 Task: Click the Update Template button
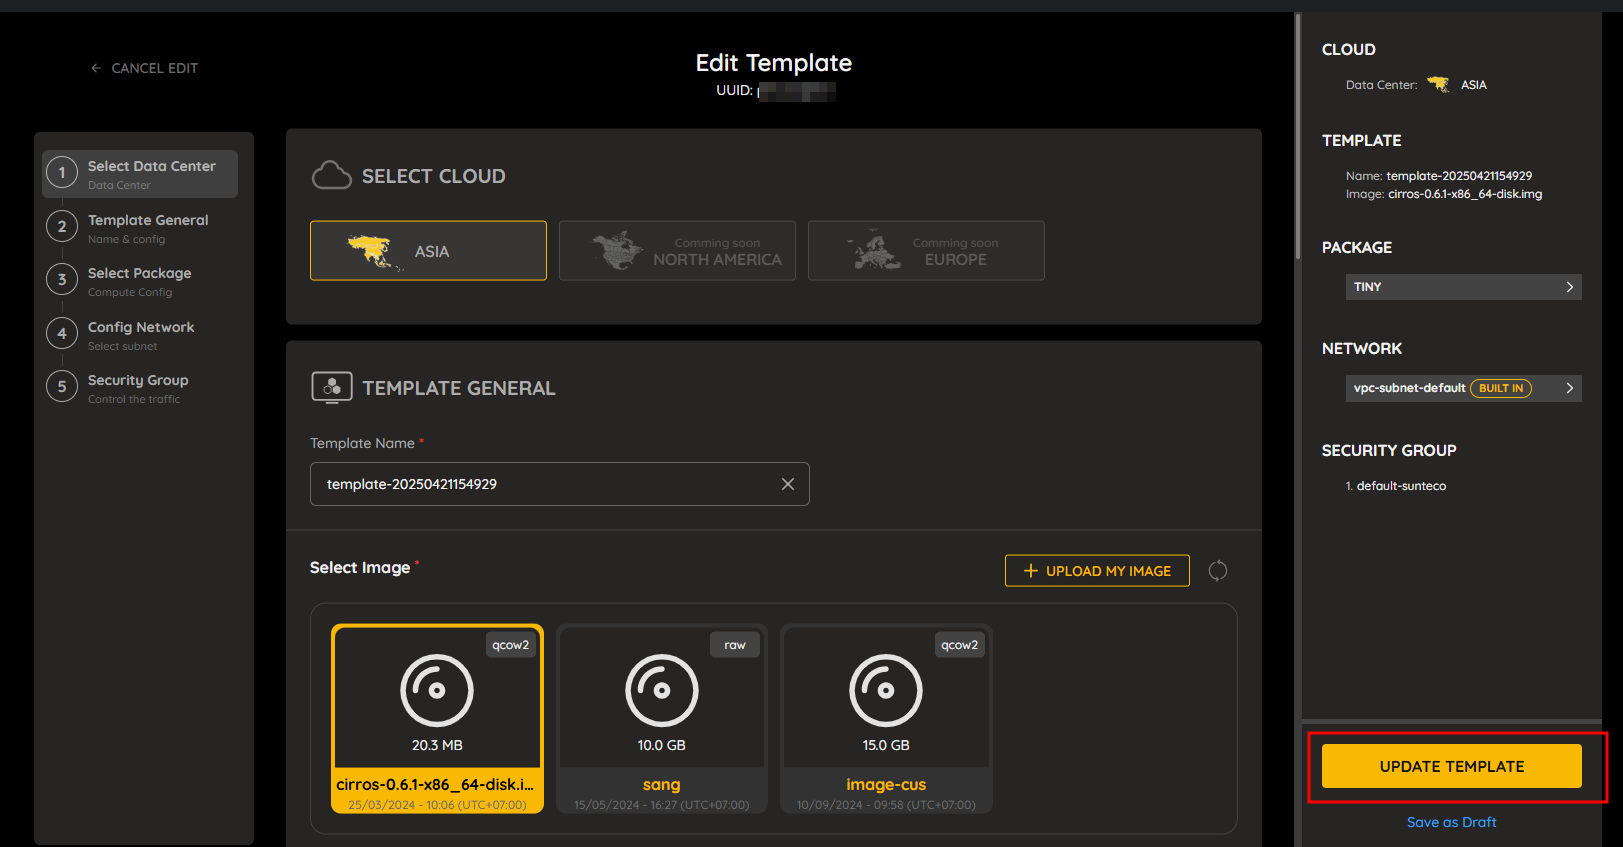coord(1452,766)
